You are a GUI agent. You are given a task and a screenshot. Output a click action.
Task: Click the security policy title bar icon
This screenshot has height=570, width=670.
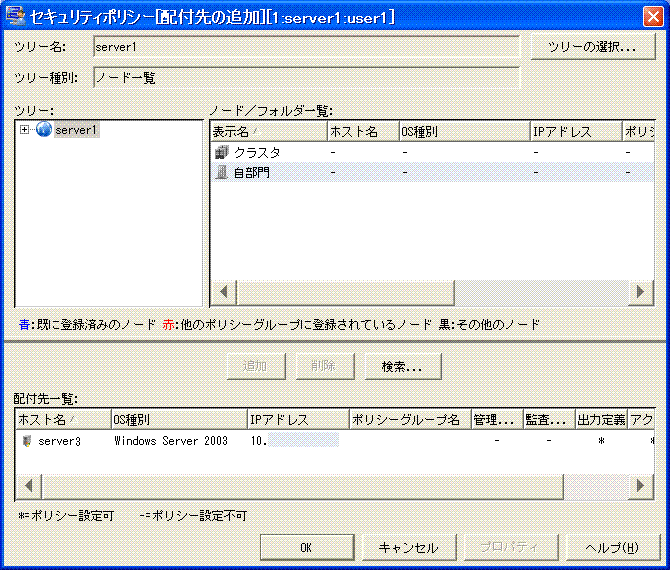15,15
